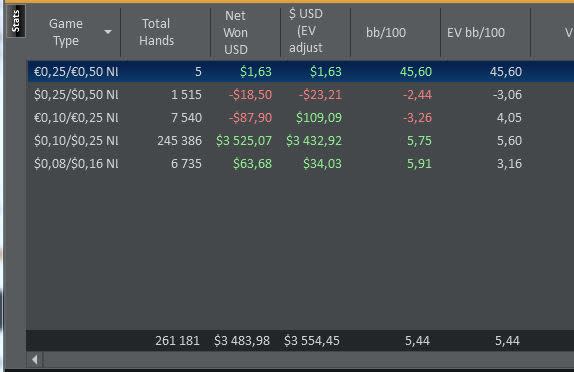Sort by the Total Hands column header

[156, 32]
